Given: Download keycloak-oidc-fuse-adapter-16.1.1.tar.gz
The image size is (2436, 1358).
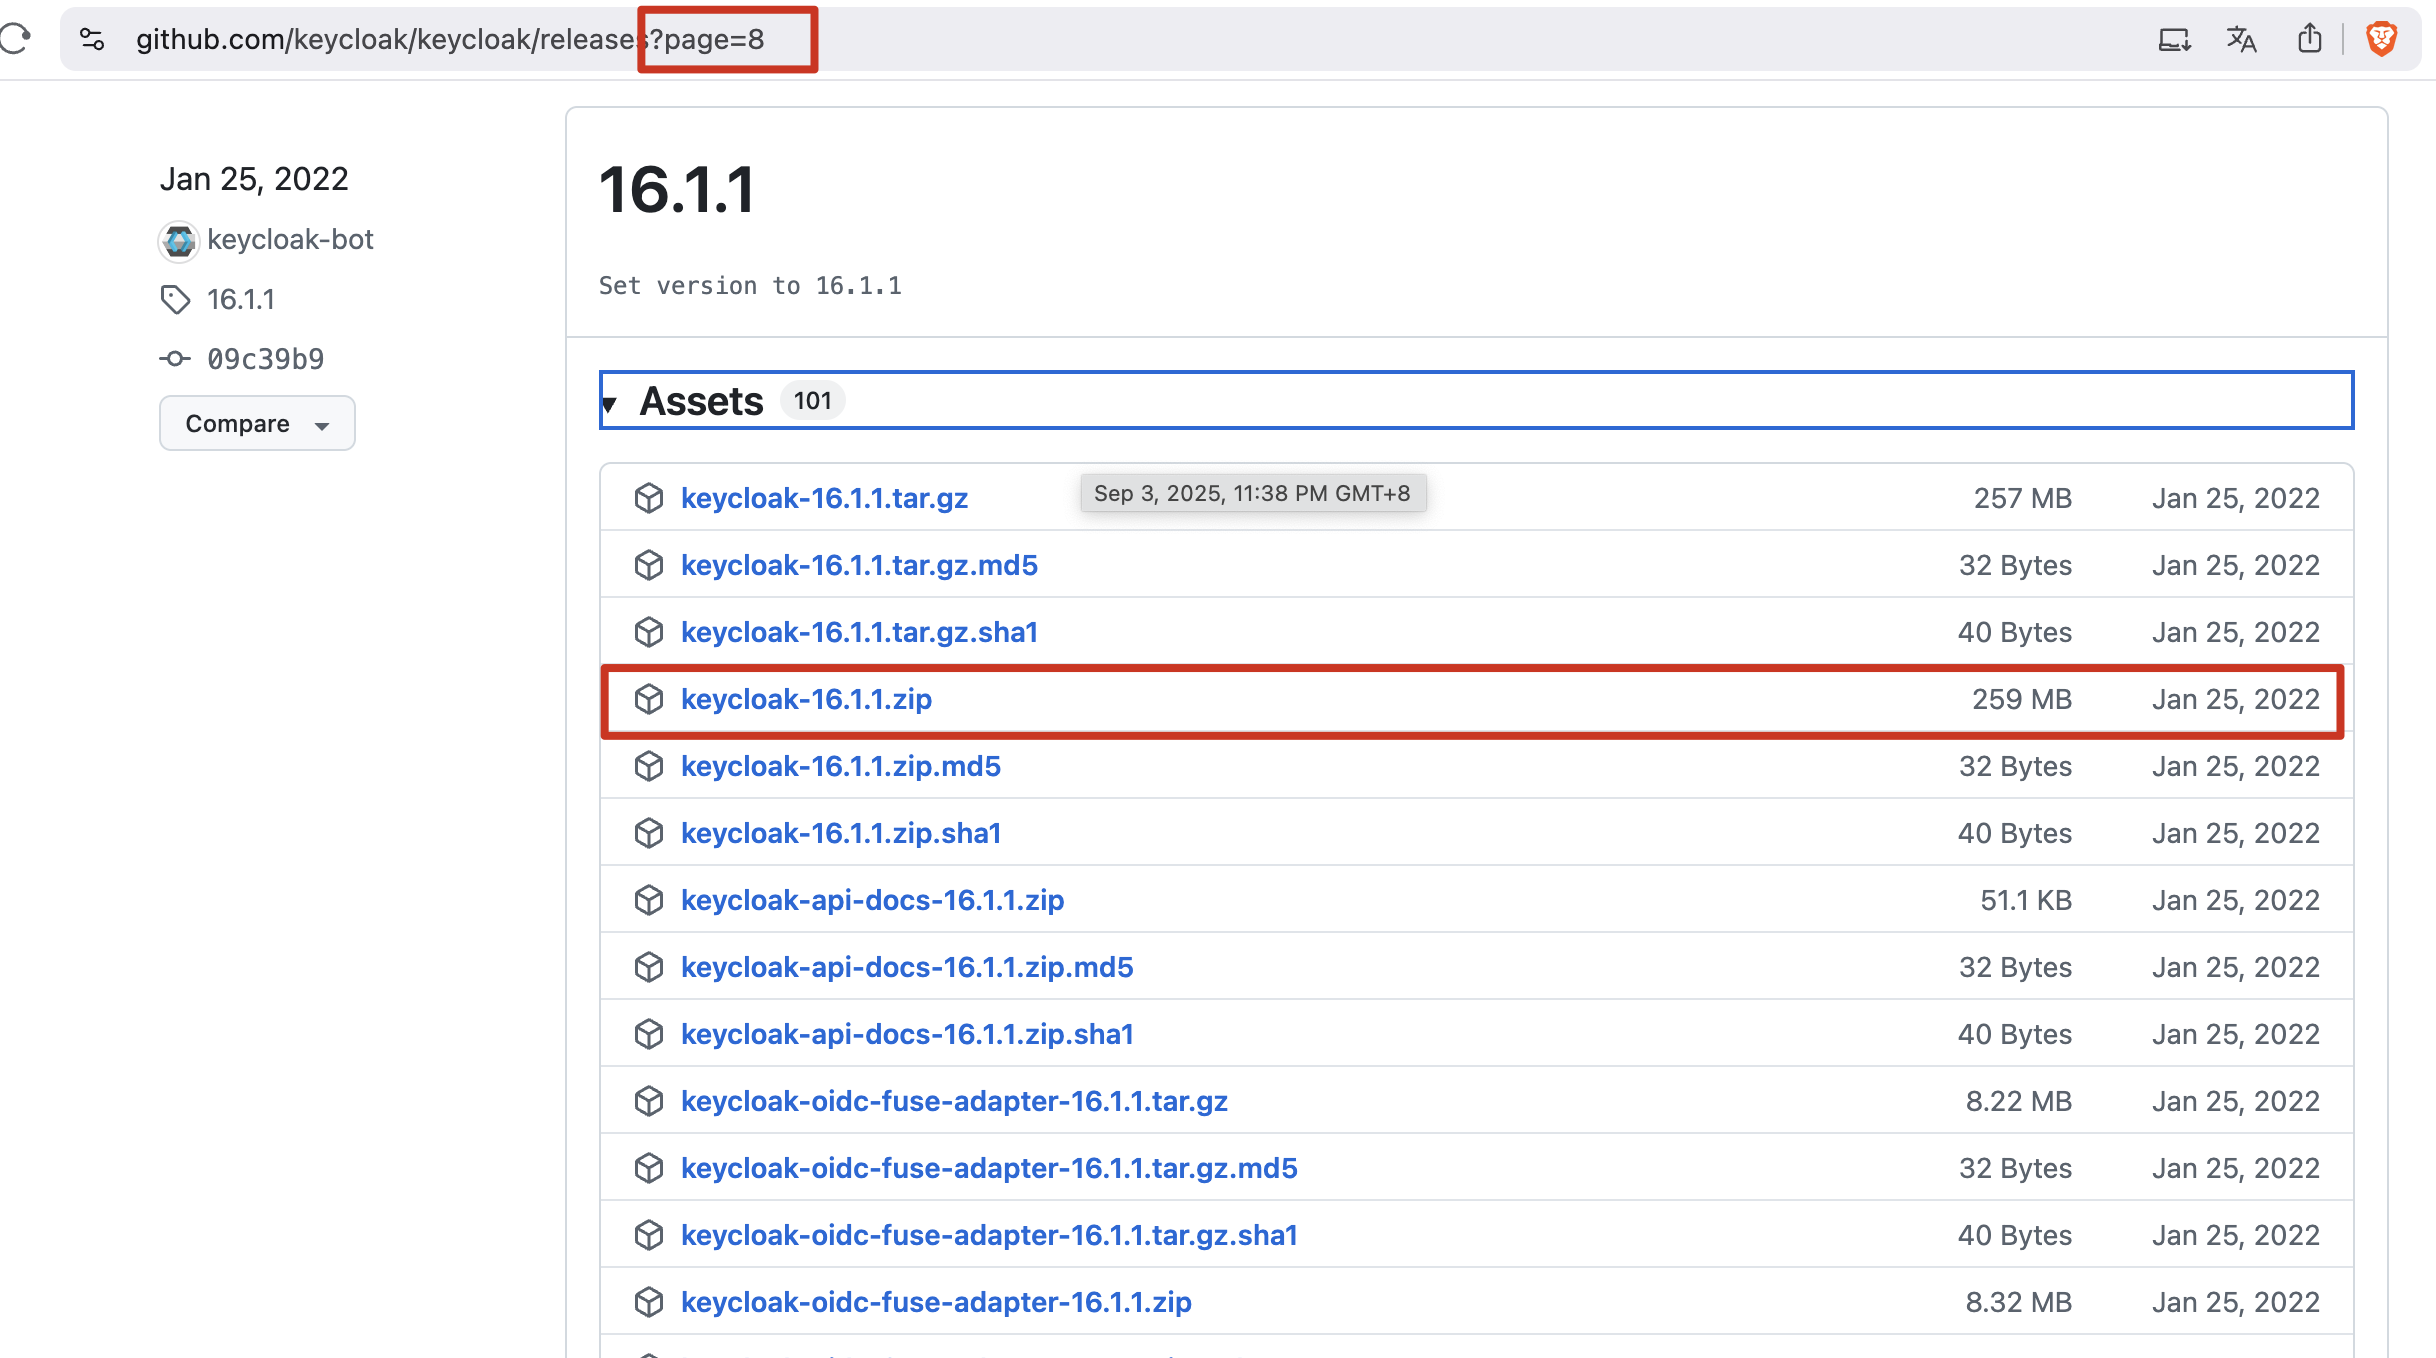Looking at the screenshot, I should pyautogui.click(x=954, y=1101).
